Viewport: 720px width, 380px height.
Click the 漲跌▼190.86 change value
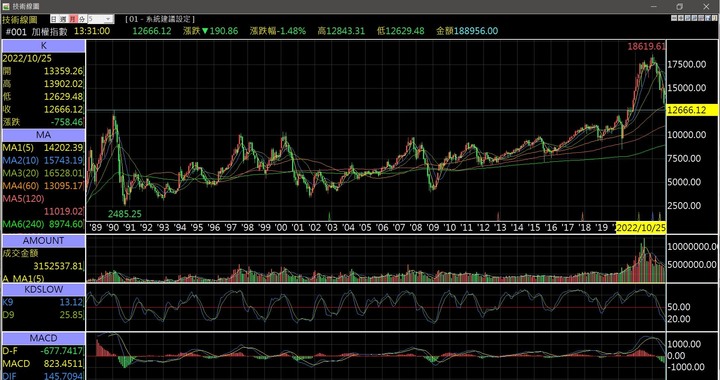210,31
